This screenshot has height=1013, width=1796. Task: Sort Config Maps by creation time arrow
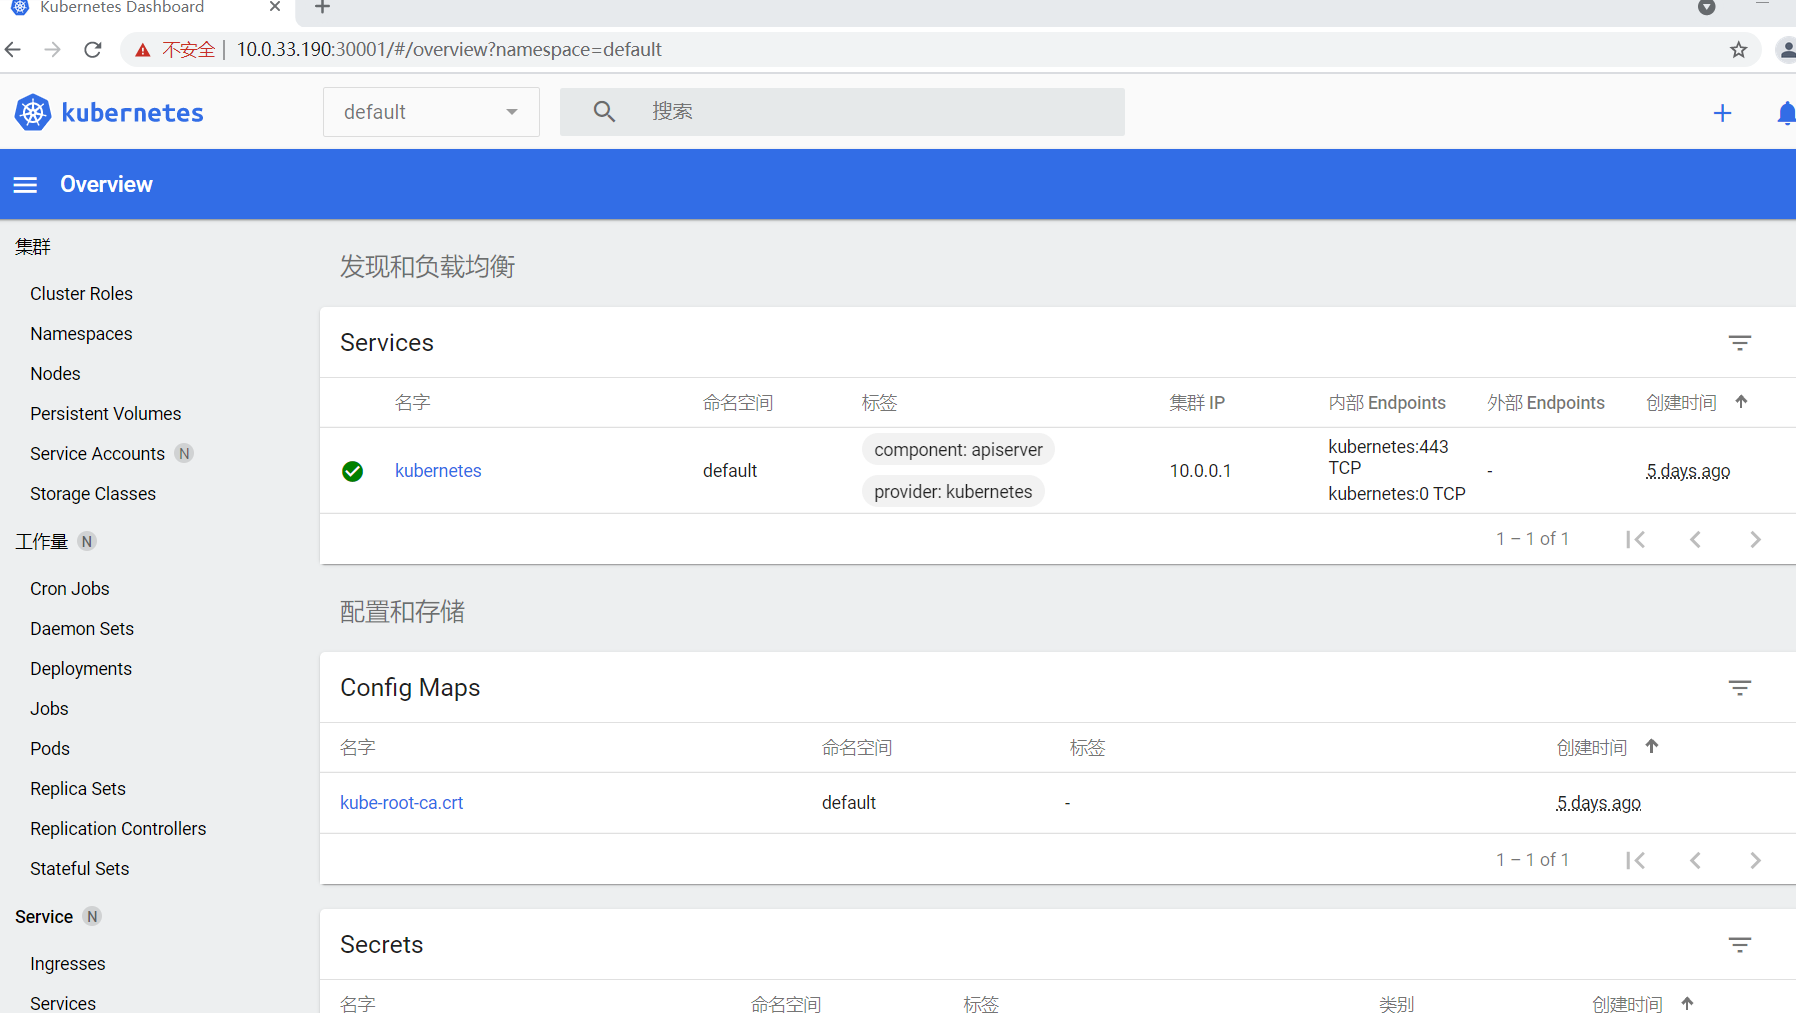(x=1652, y=746)
